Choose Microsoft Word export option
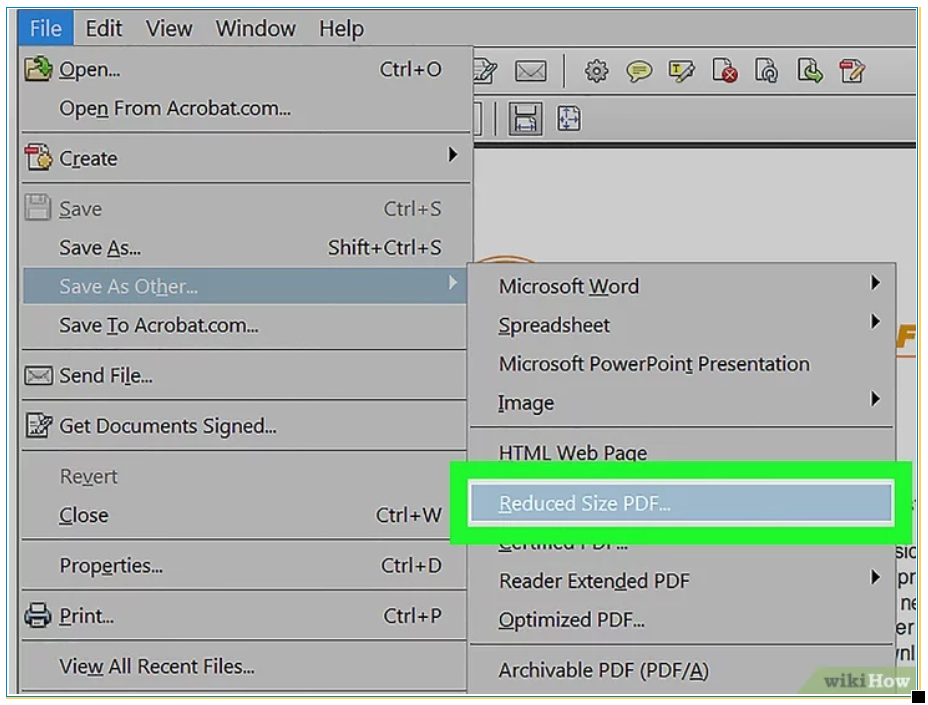 [682, 286]
